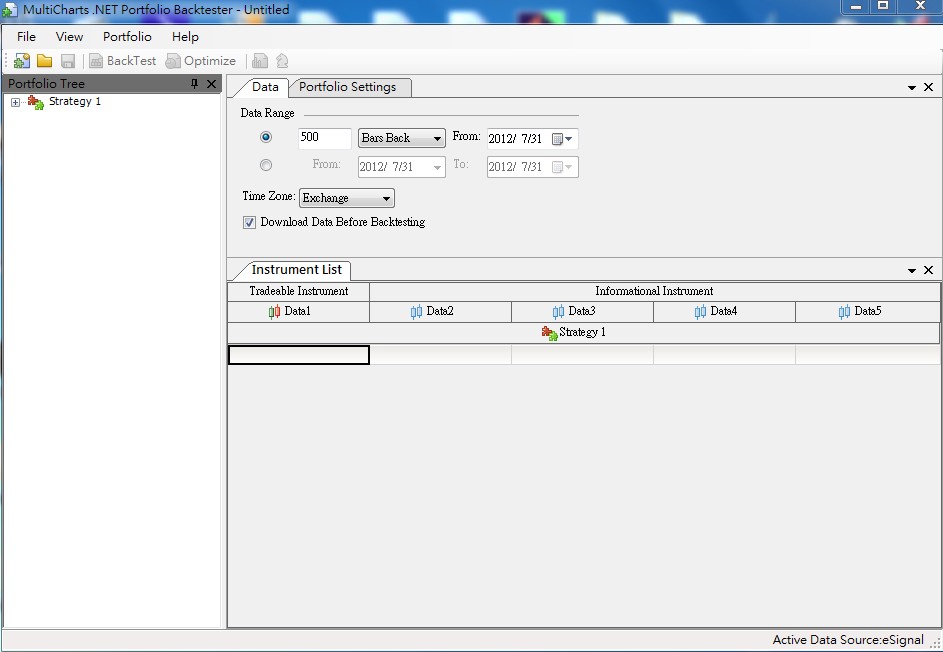The image size is (943, 652).
Task: Click Active Data Source:eSignal in status bar
Action: pos(848,640)
